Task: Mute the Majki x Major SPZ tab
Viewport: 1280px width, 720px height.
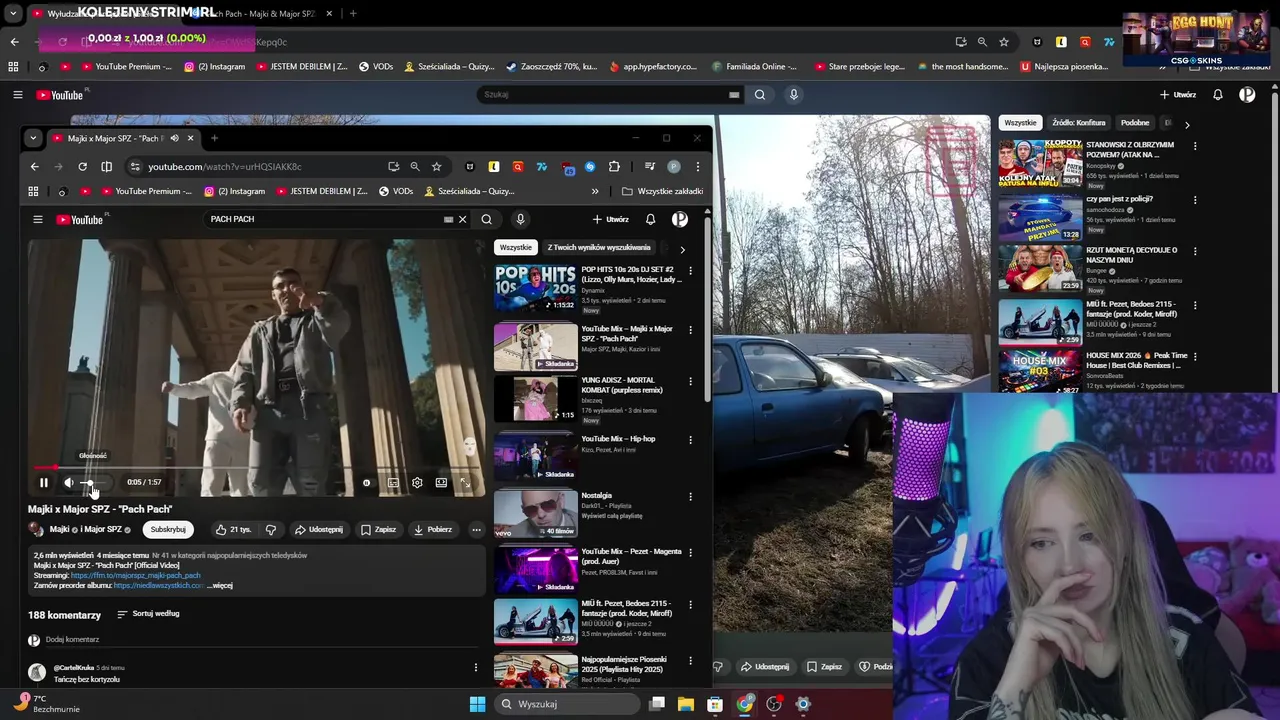Action: 174,138
